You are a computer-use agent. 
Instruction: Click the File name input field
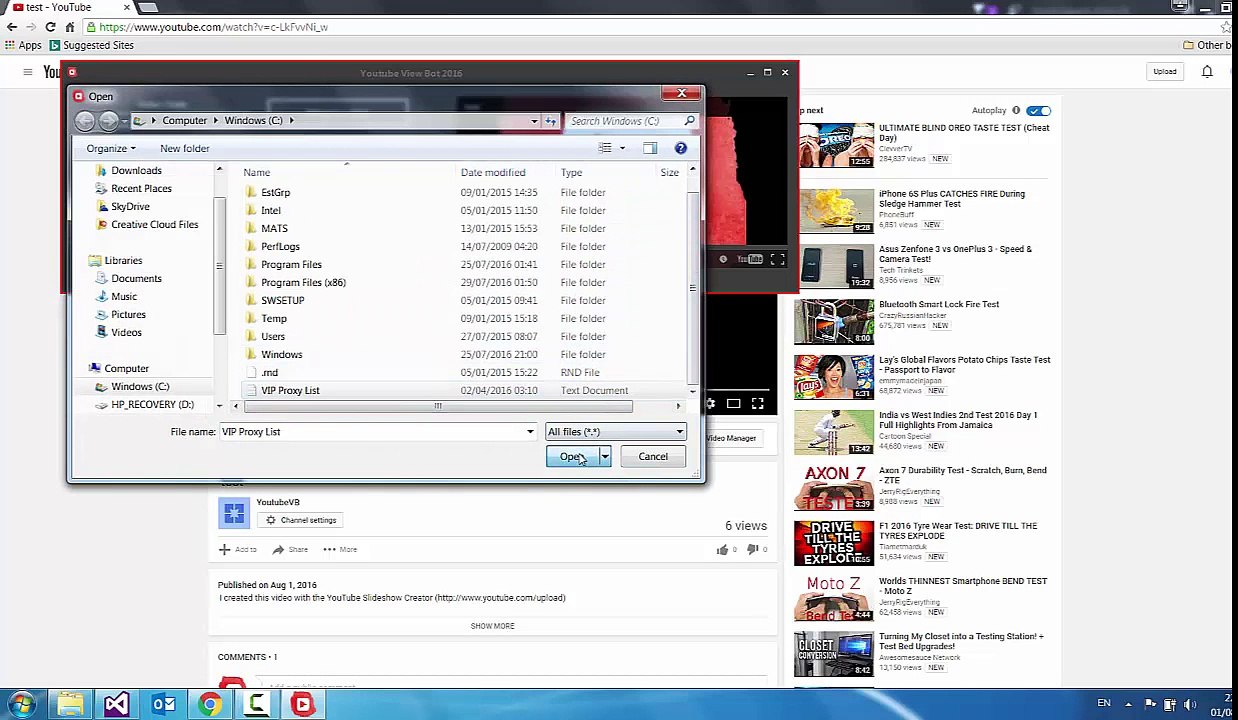372,432
